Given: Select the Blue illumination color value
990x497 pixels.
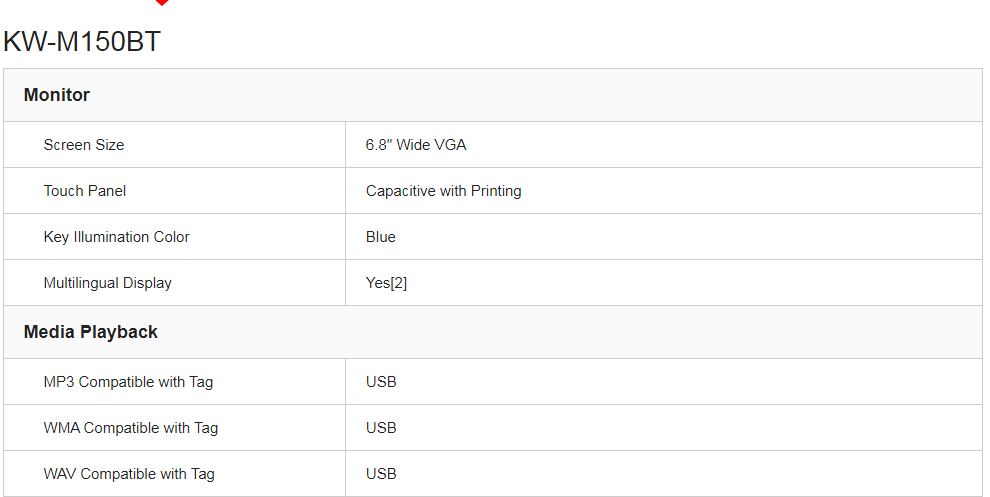Looking at the screenshot, I should click(381, 237).
